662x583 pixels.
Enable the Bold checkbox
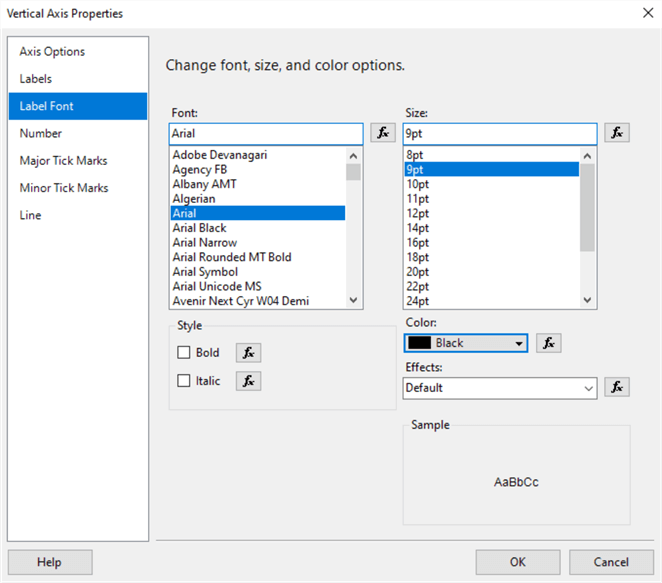(184, 353)
